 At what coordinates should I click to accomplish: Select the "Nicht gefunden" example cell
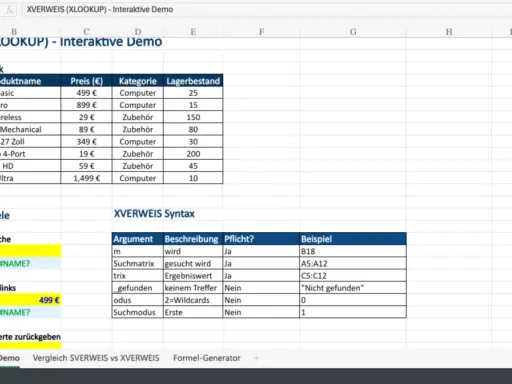[x=353, y=288]
